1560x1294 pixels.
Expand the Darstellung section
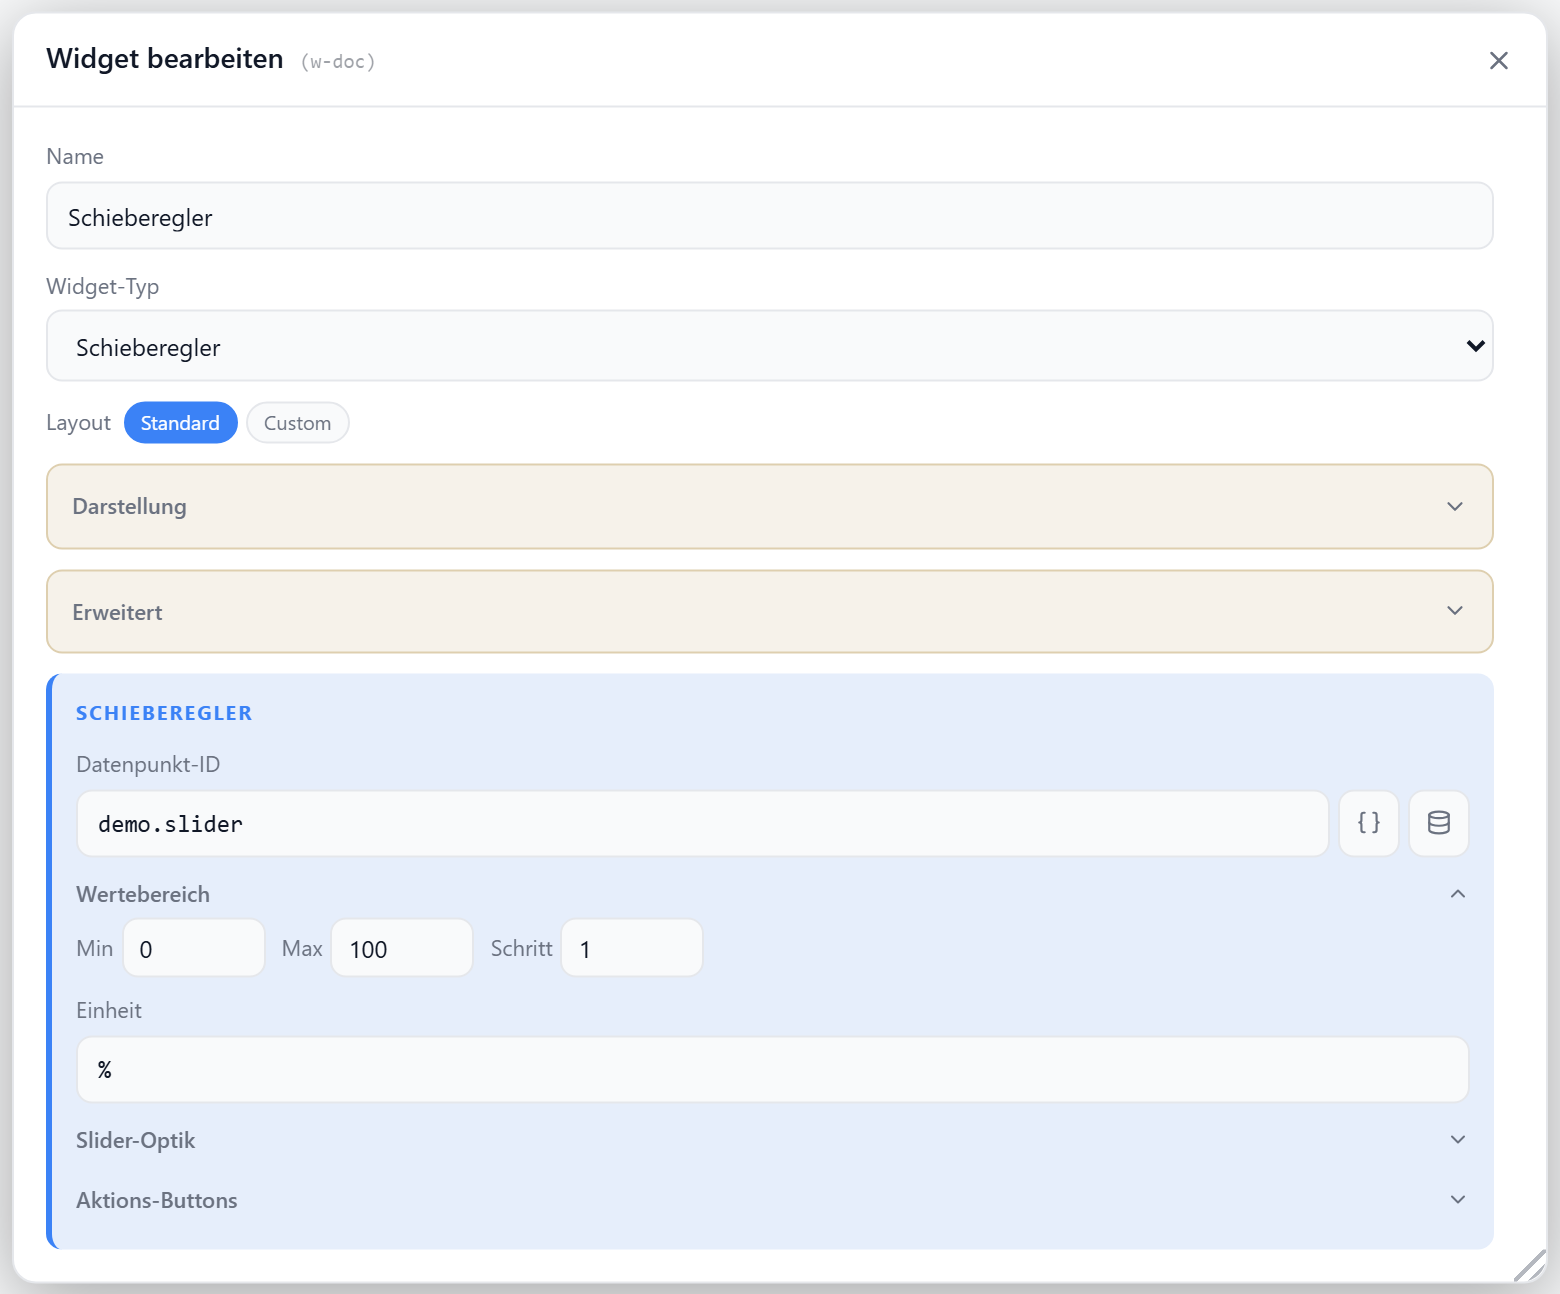[770, 506]
